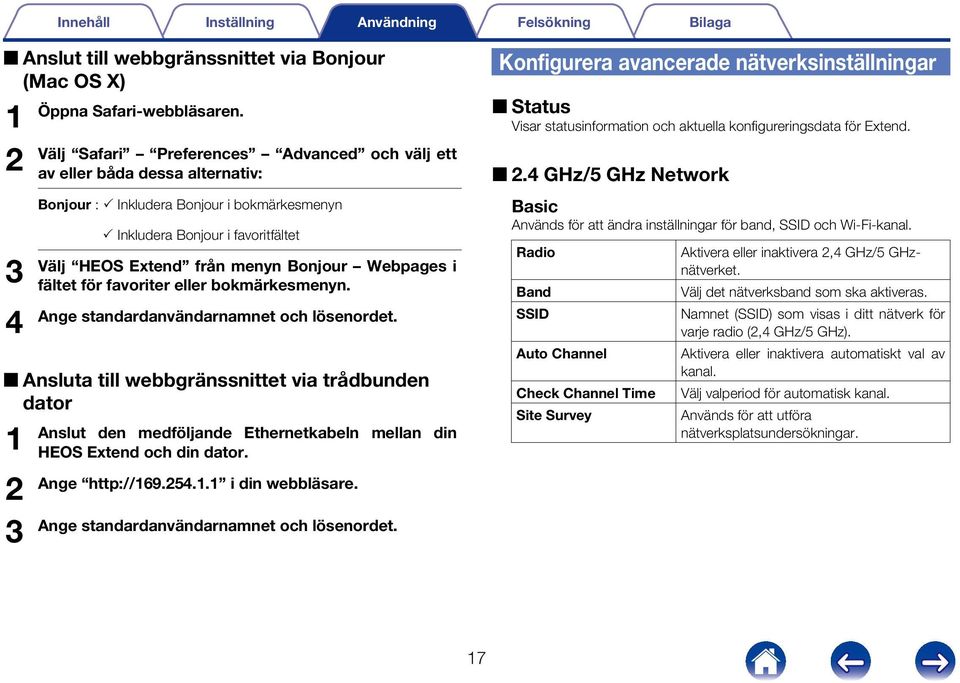Viewport: 960px width, 683px height.
Task: Go to next page with right arrow
Action: (x=935, y=661)
